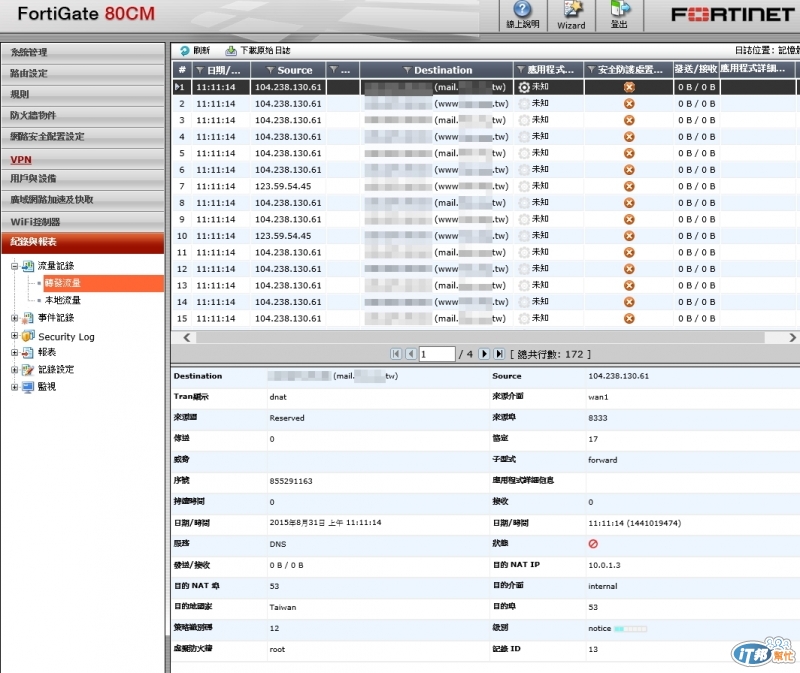Go to the previous log page

click(x=411, y=354)
